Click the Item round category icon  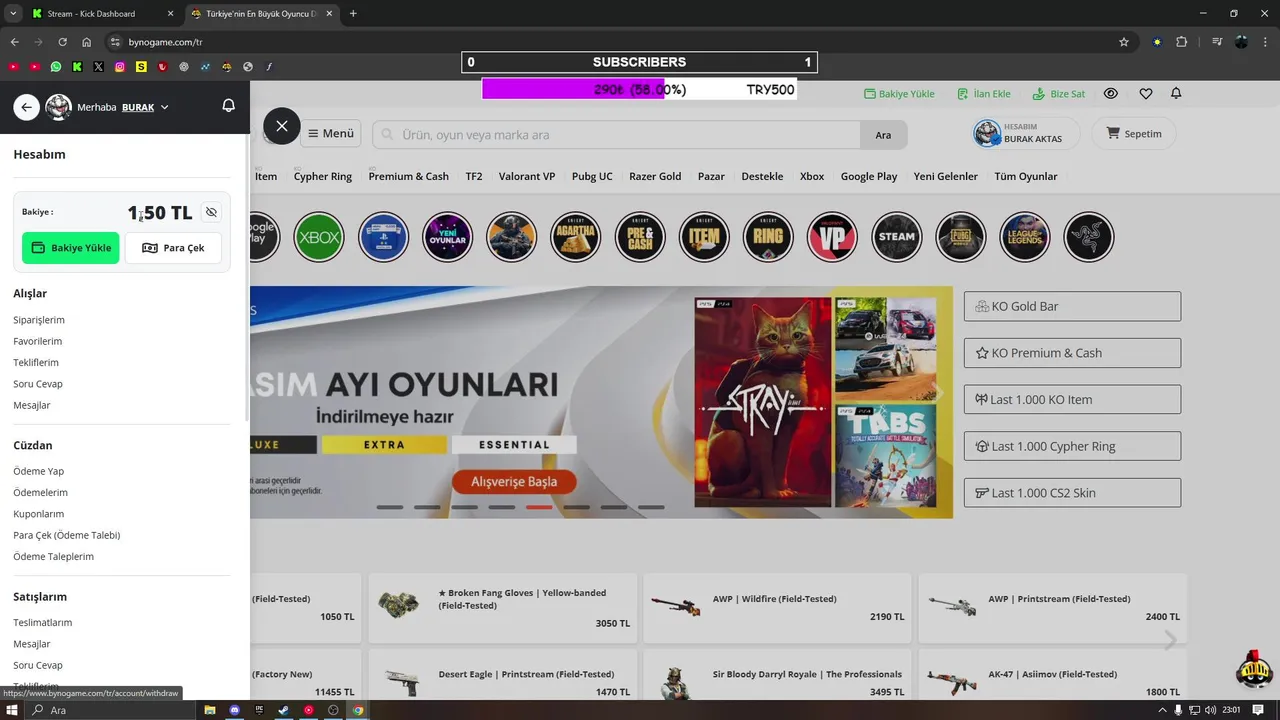(704, 237)
